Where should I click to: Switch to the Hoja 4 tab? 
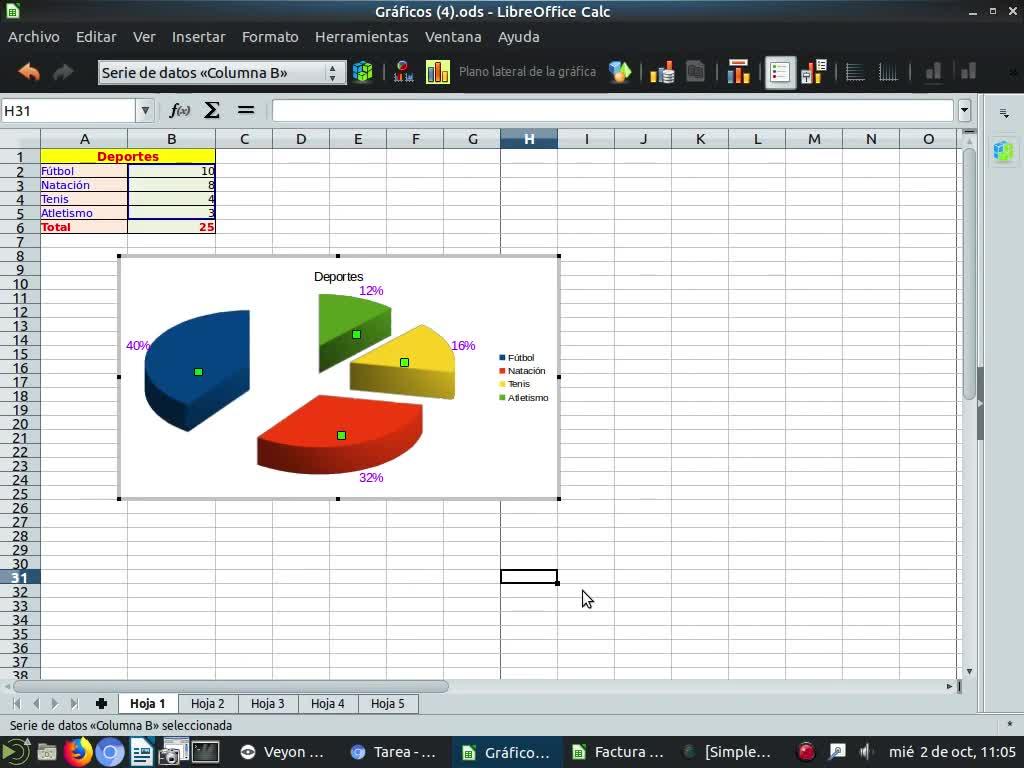pyautogui.click(x=328, y=703)
